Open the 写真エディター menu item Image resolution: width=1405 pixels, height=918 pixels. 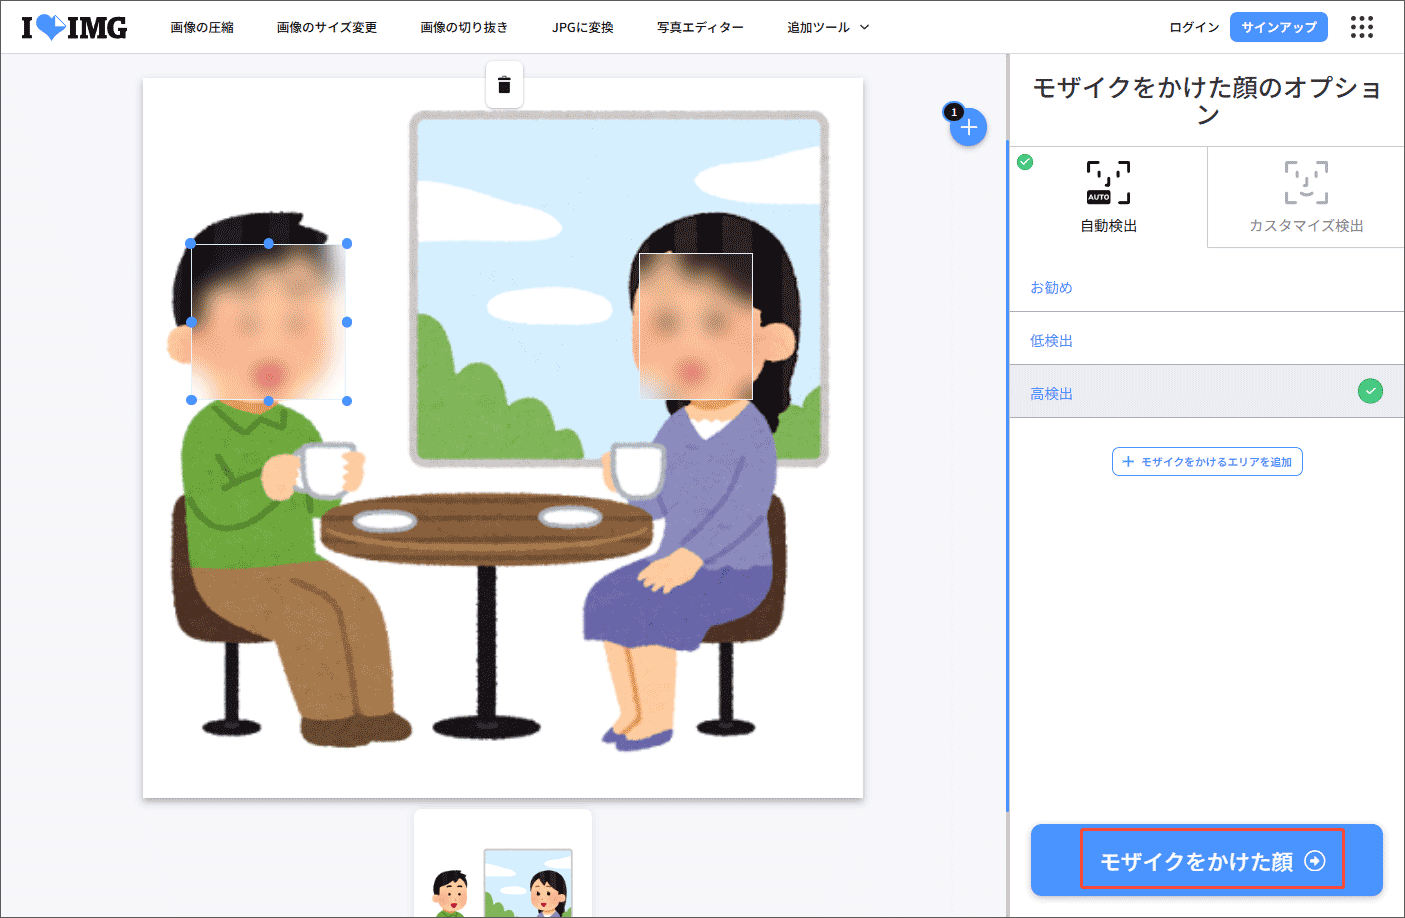point(701,27)
